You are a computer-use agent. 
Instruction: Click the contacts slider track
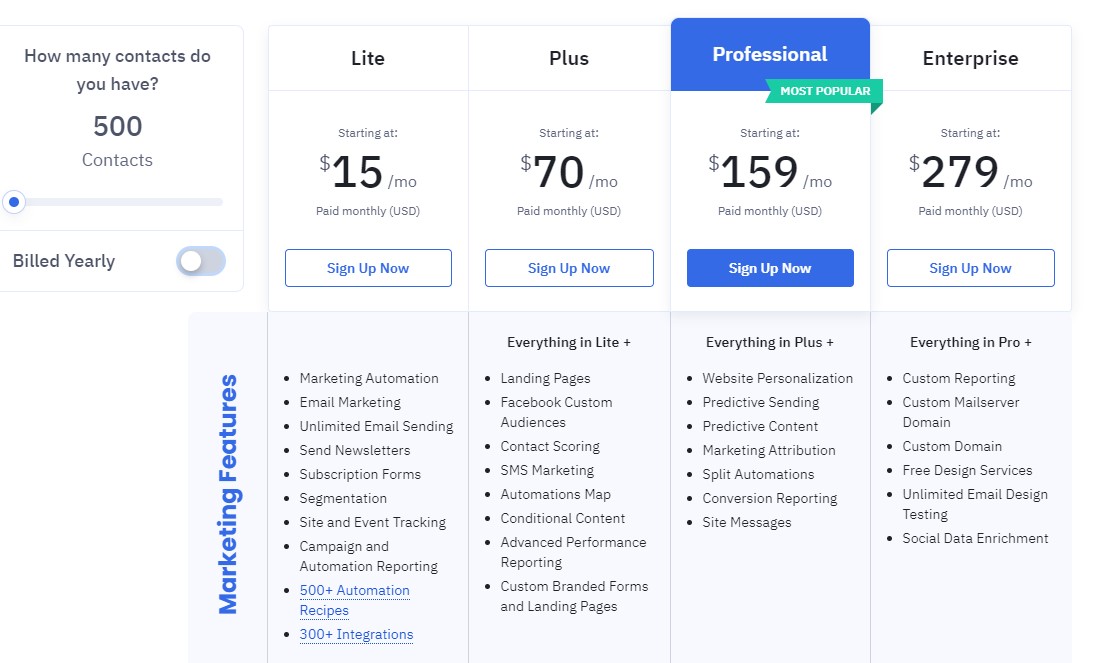pos(120,202)
